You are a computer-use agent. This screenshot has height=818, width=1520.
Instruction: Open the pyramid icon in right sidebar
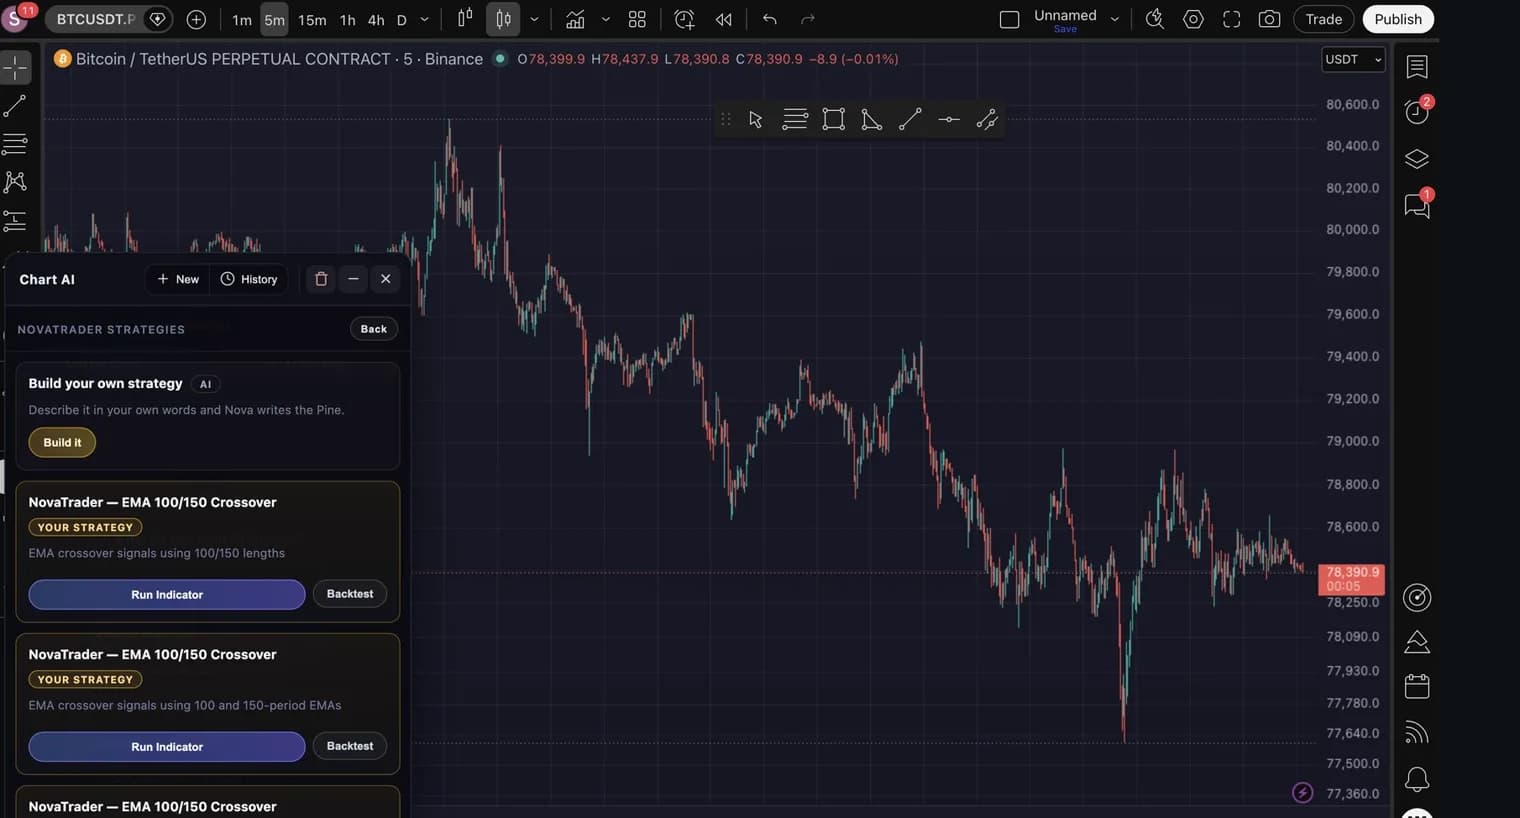click(1417, 642)
